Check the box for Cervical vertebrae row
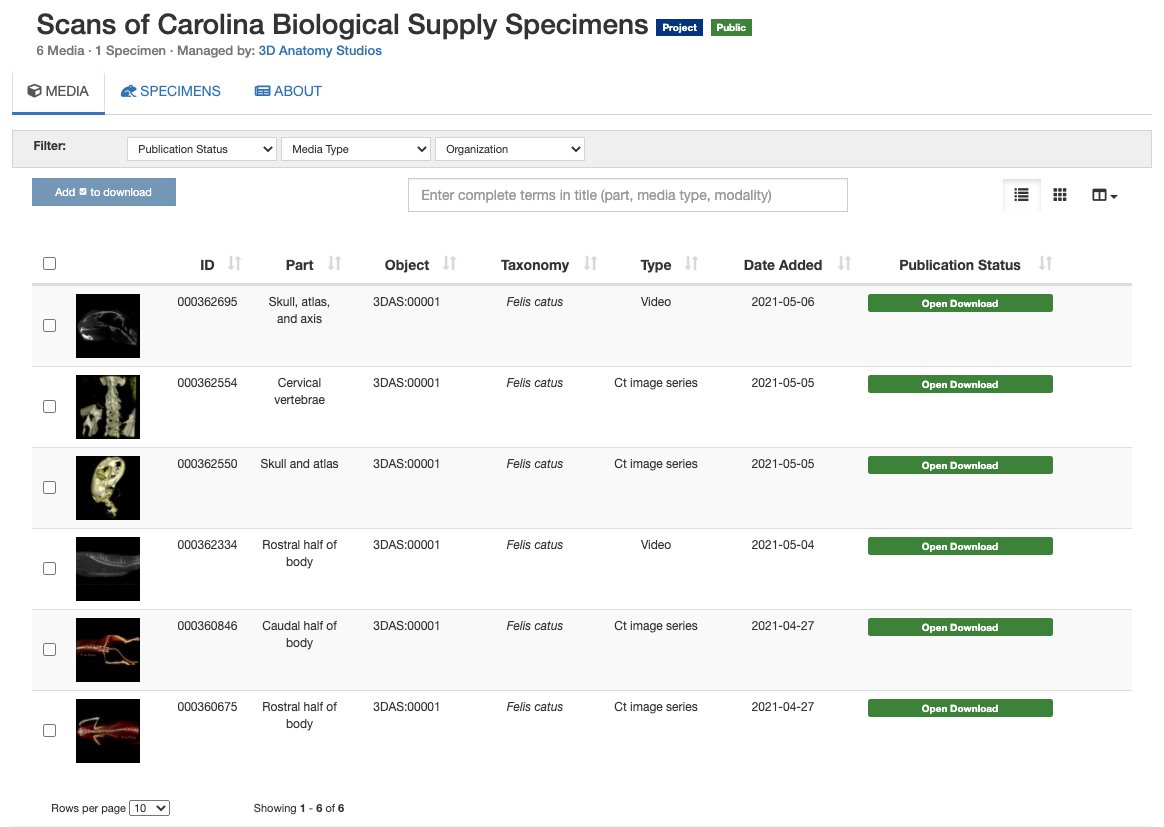 [50, 406]
